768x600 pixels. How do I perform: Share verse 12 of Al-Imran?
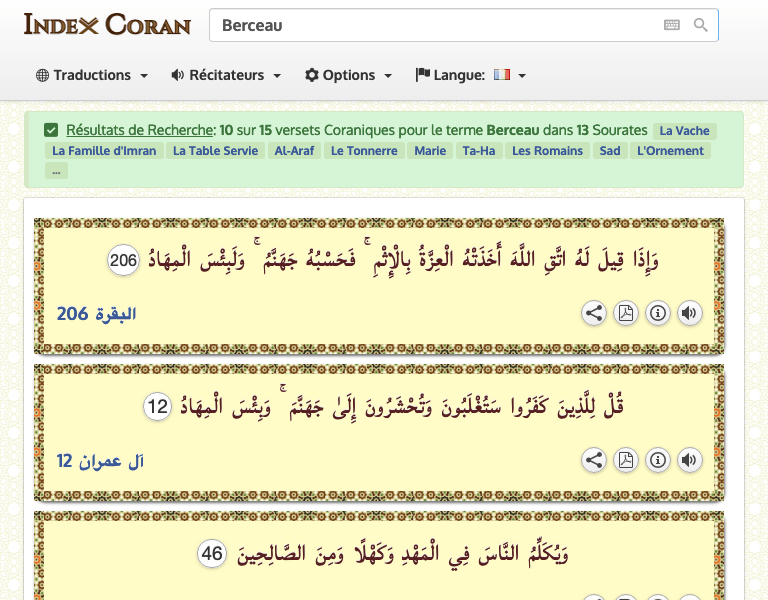[594, 460]
